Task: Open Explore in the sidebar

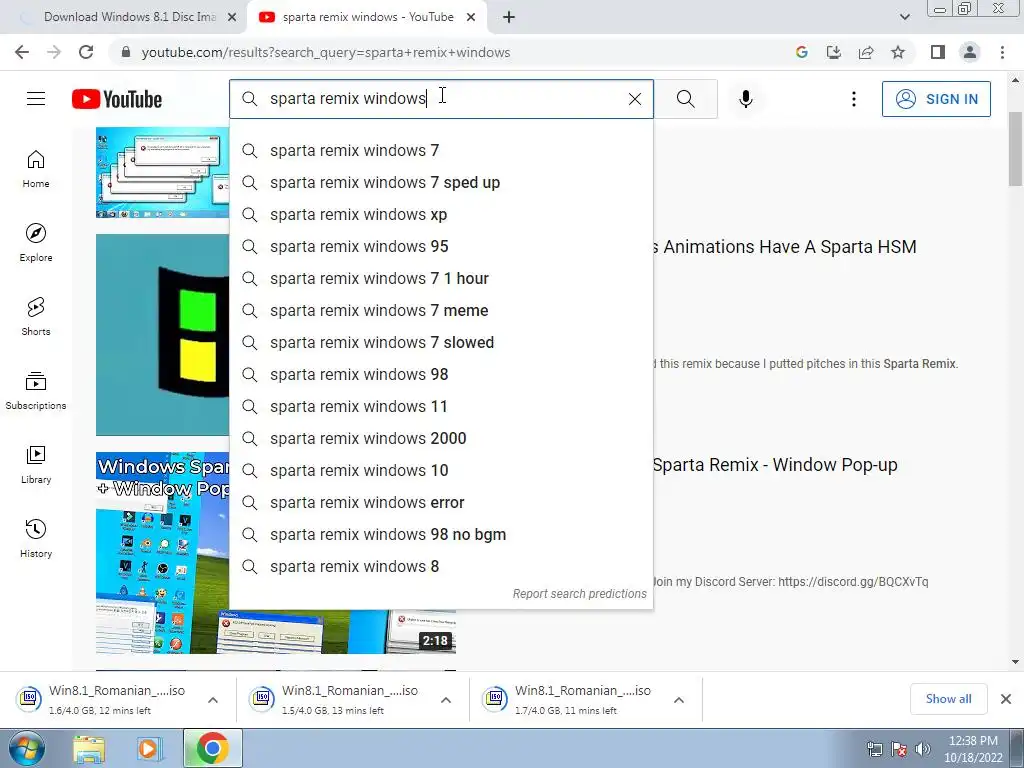Action: click(x=36, y=243)
